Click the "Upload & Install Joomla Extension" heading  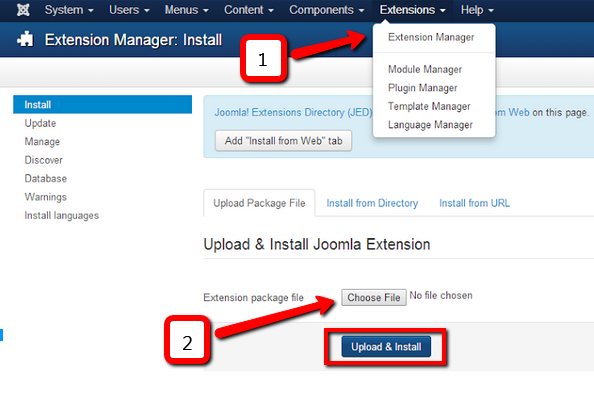click(x=317, y=244)
